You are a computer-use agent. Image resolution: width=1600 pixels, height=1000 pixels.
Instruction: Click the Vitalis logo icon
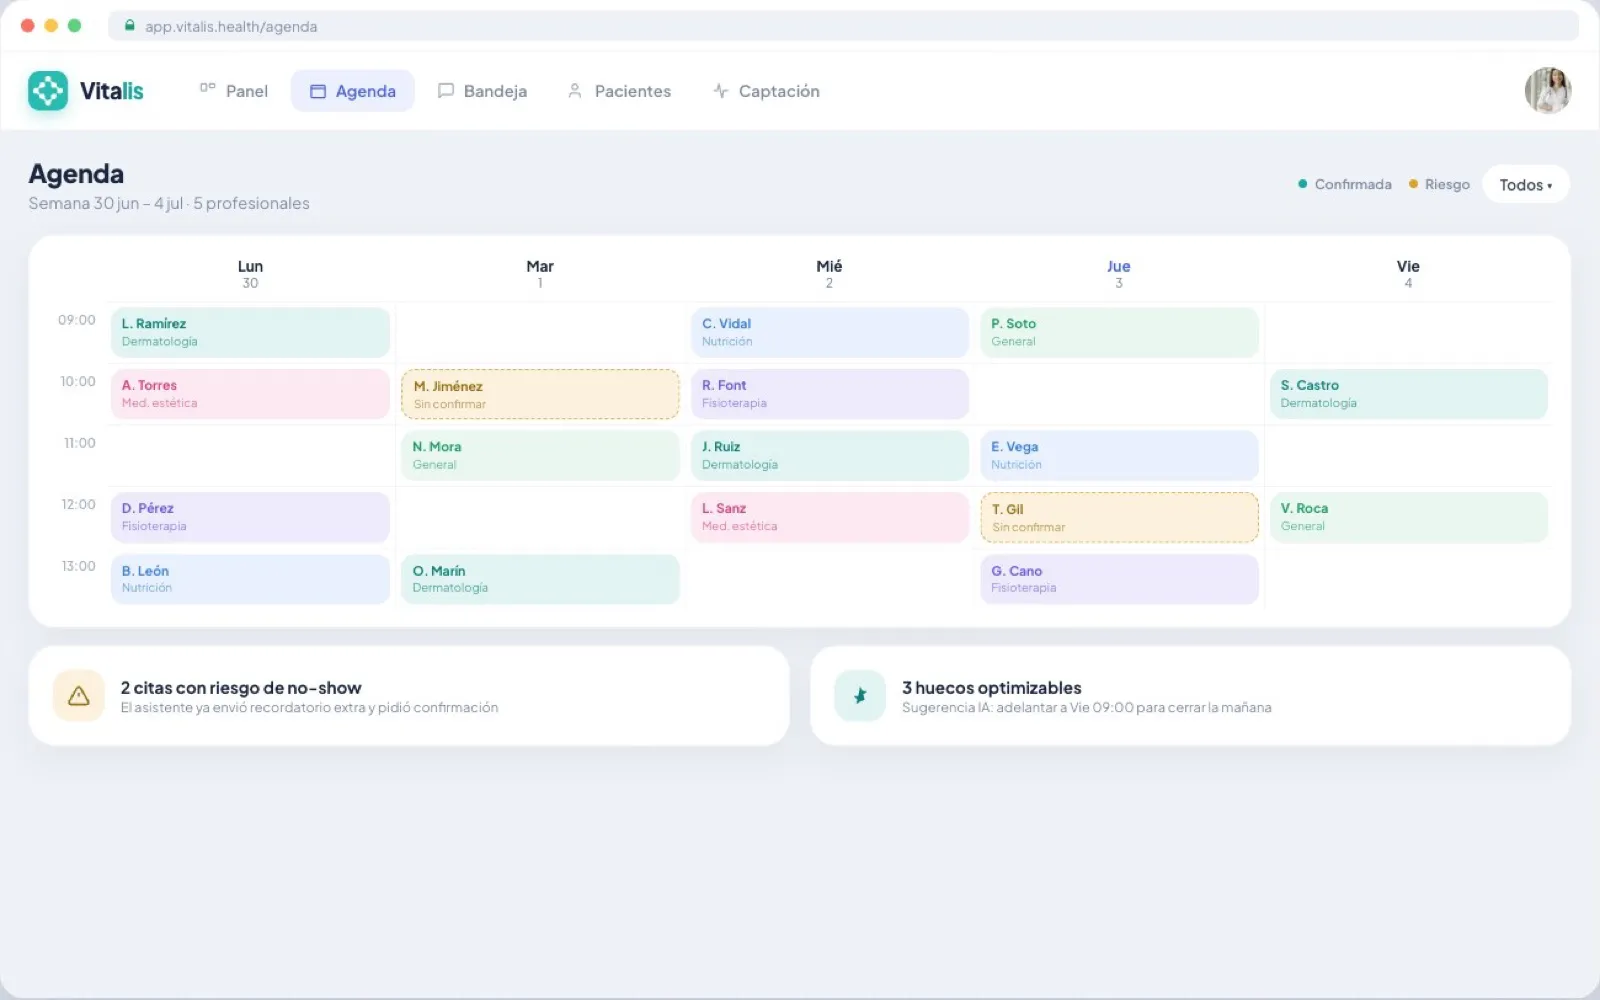coord(48,91)
